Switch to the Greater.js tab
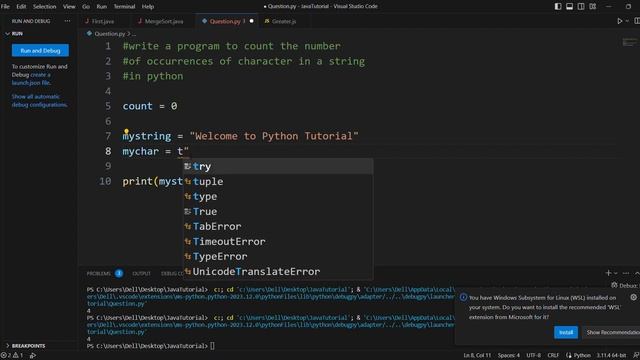Screen dimensions: 640x360 point(283,21)
